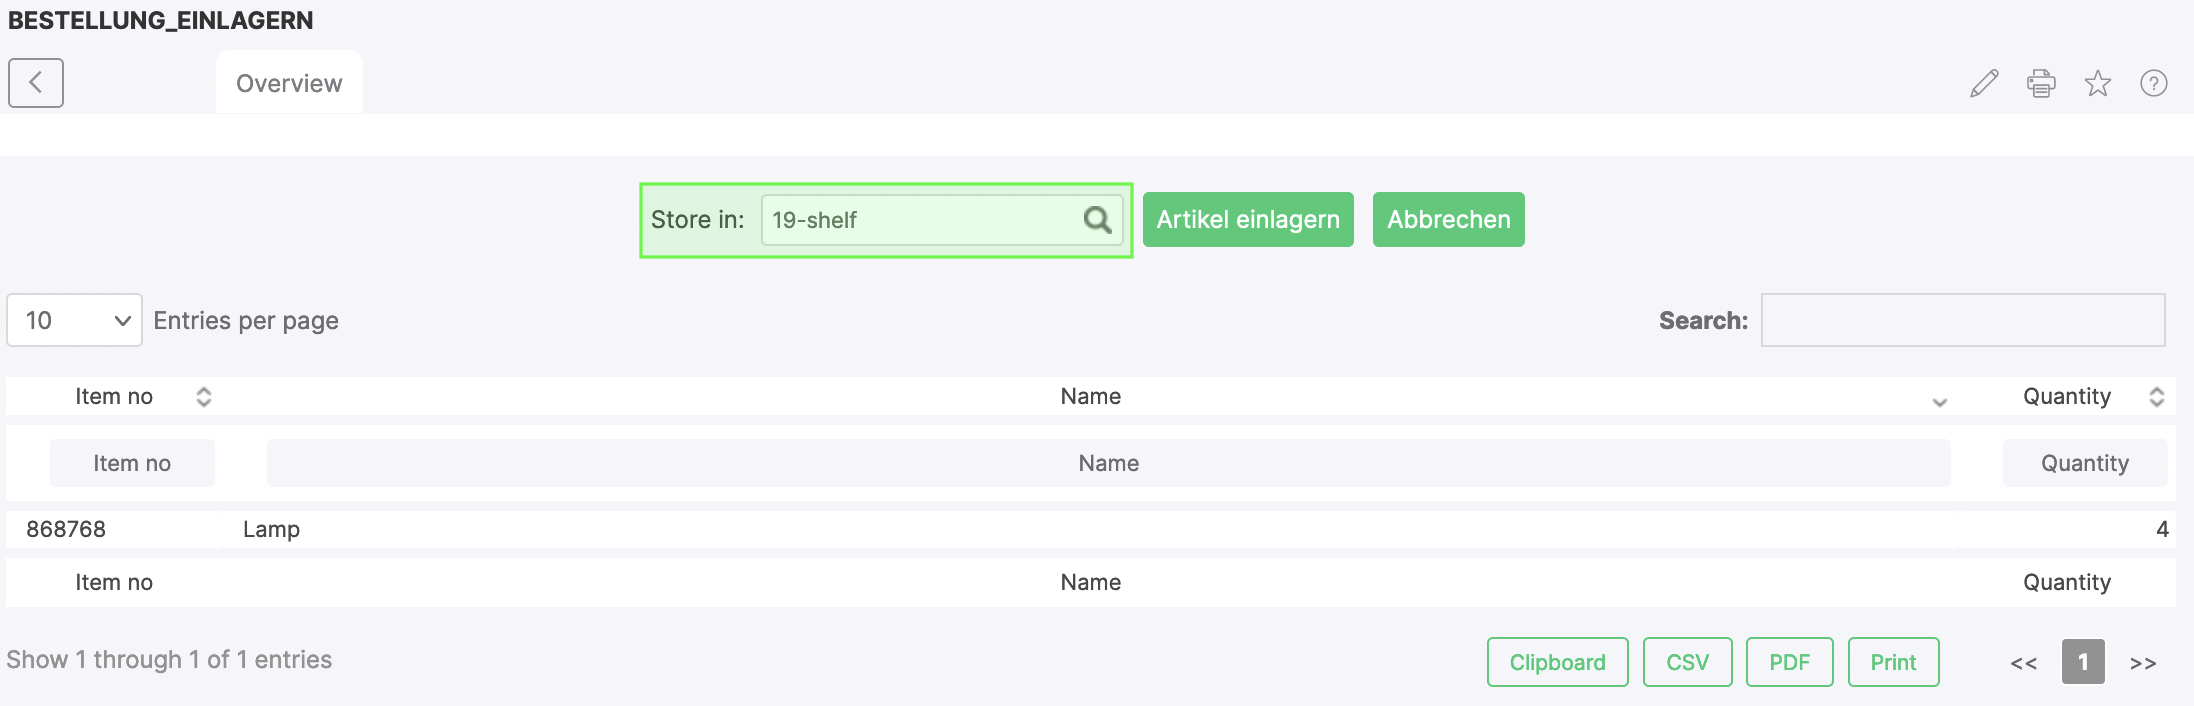
Task: Click the magnifier icon in Store in field
Action: pyautogui.click(x=1097, y=220)
